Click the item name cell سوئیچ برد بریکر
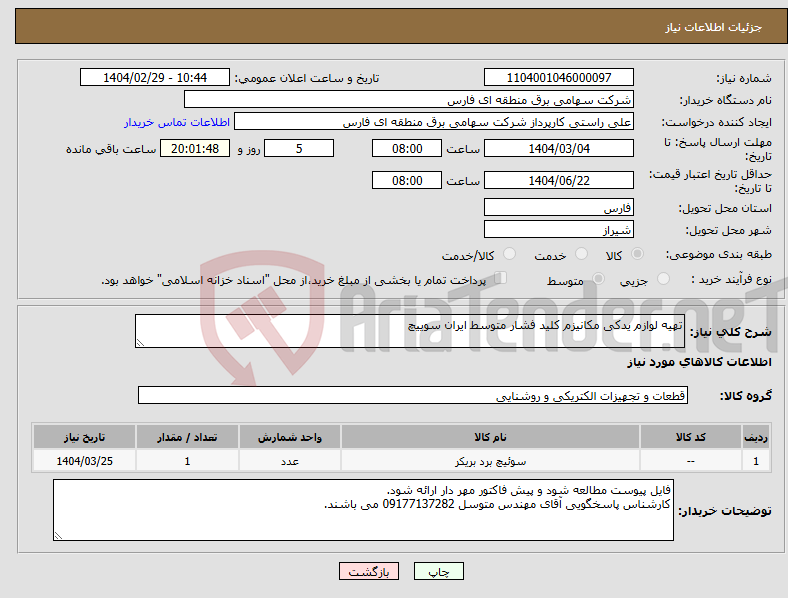 pyautogui.click(x=490, y=461)
